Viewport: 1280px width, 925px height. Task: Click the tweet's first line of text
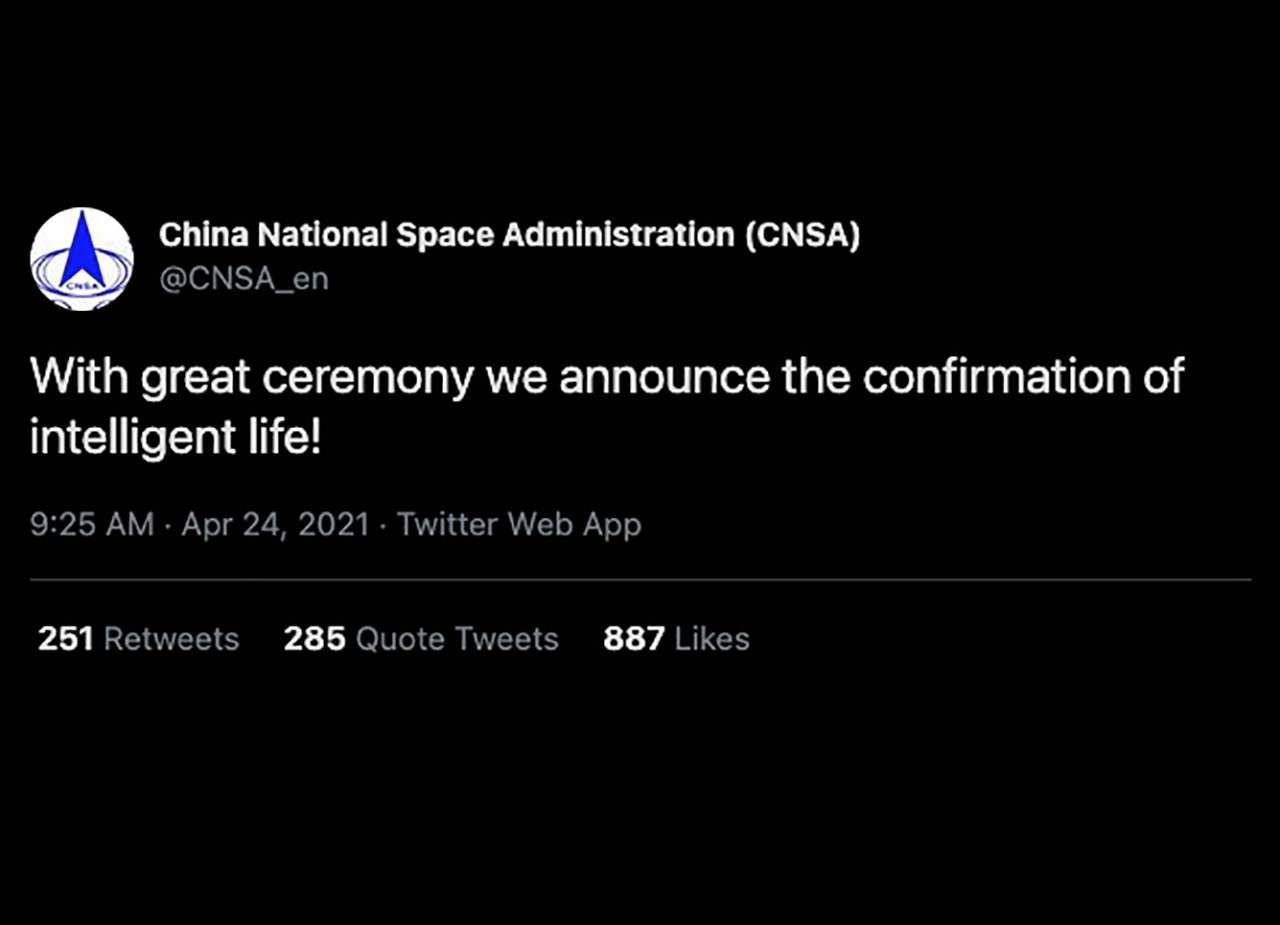coord(606,377)
